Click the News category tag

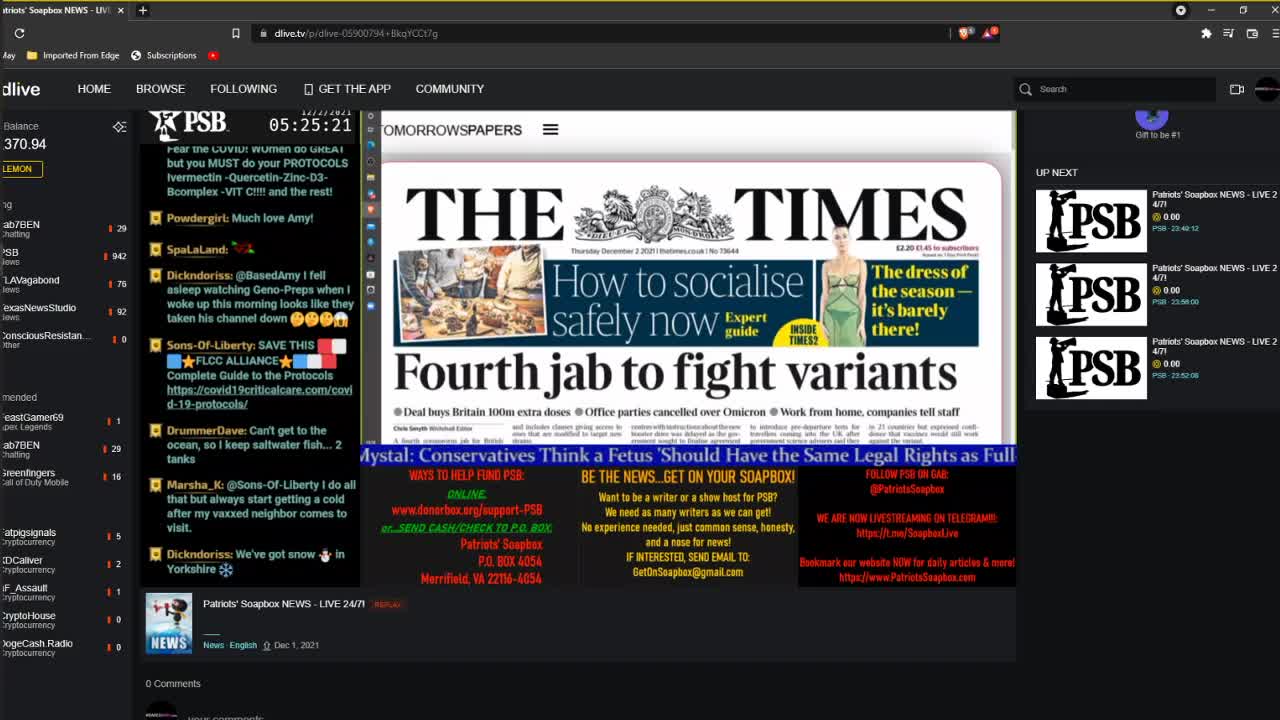pos(213,645)
